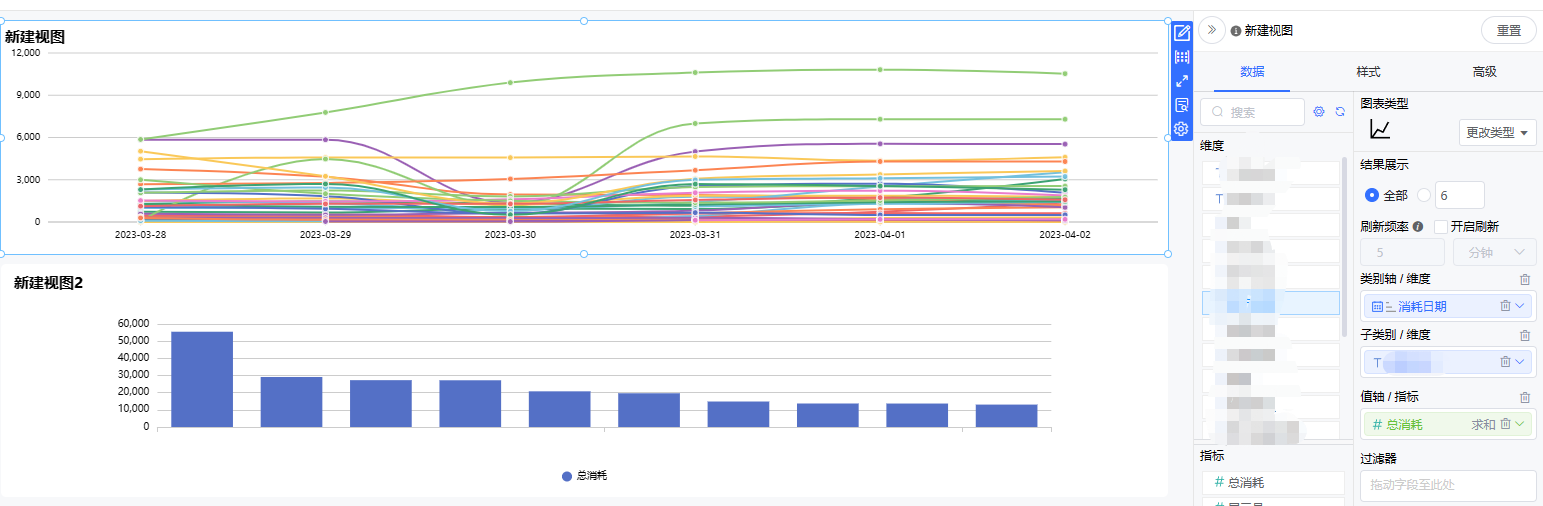Switch to the 高级 tab
The height and width of the screenshot is (506, 1543).
tap(1484, 72)
